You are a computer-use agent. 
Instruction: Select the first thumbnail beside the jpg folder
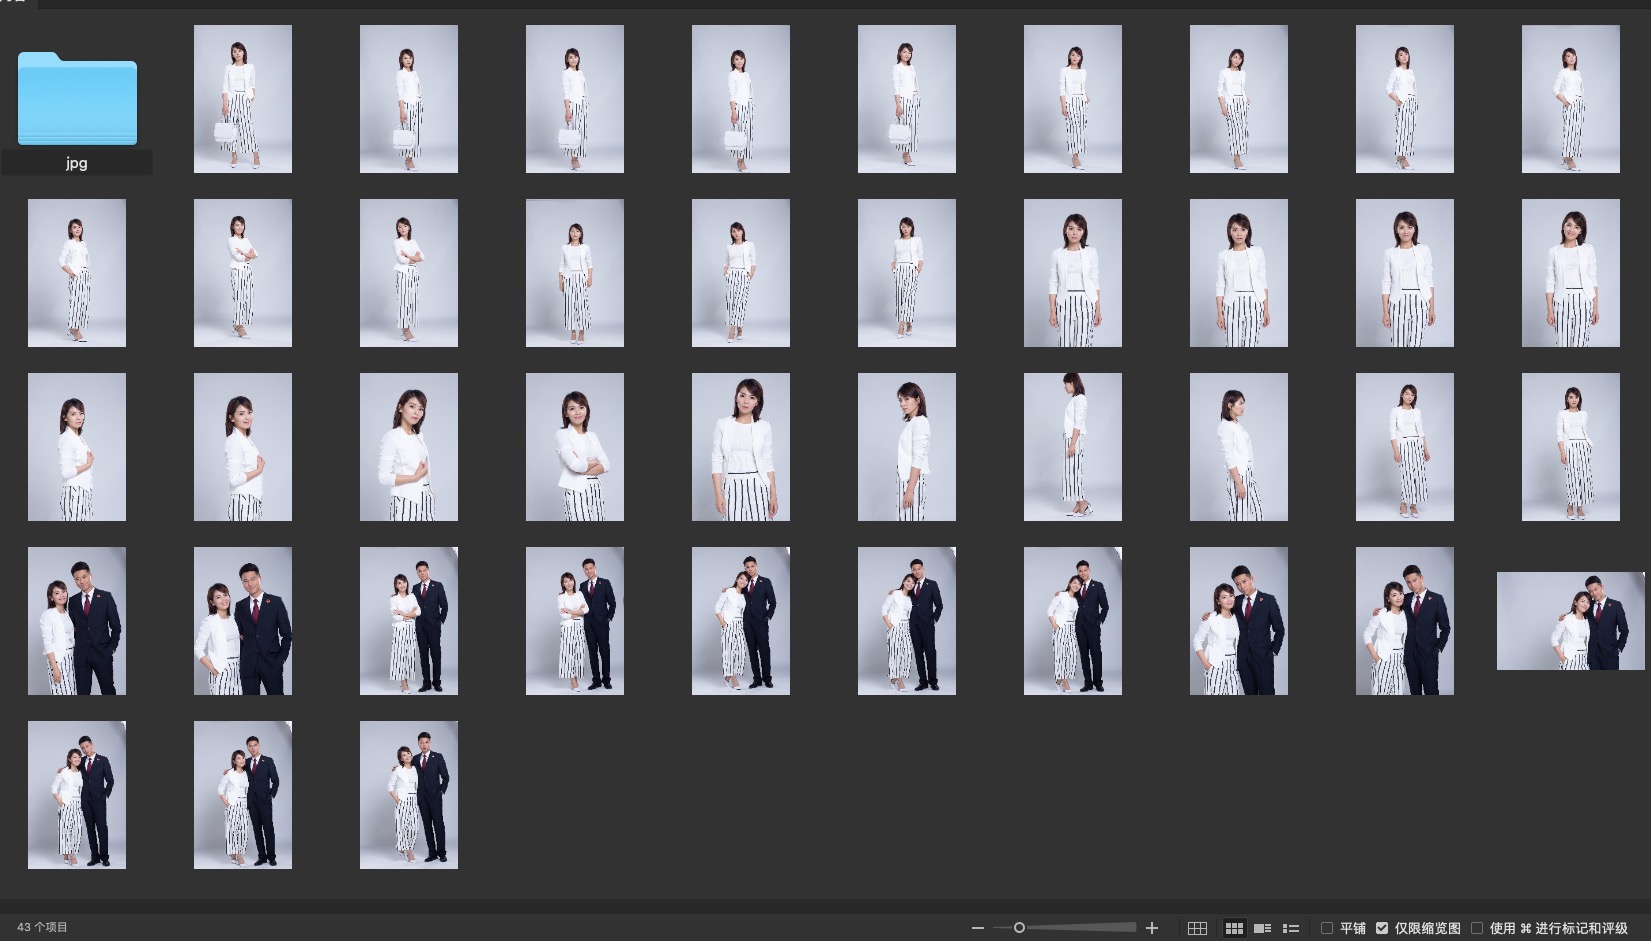tap(243, 99)
